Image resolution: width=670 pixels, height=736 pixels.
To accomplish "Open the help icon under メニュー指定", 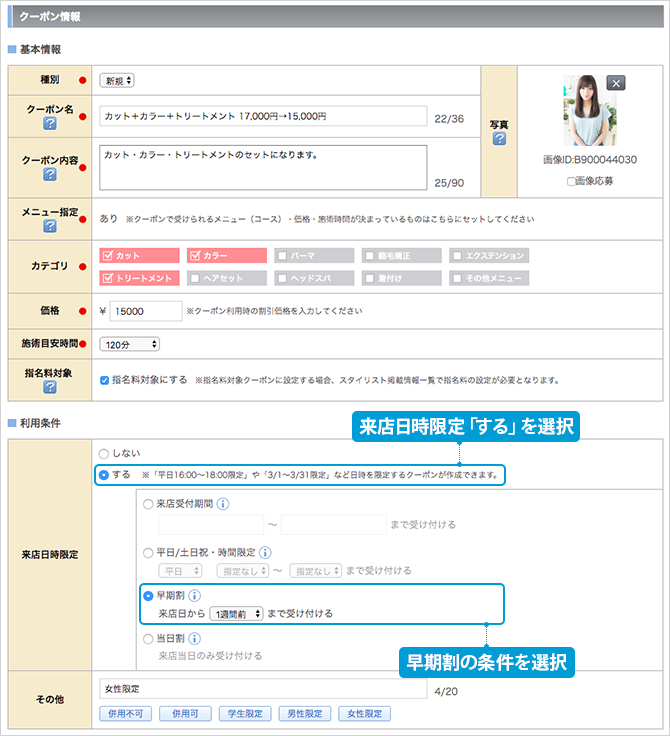I will click(49, 225).
